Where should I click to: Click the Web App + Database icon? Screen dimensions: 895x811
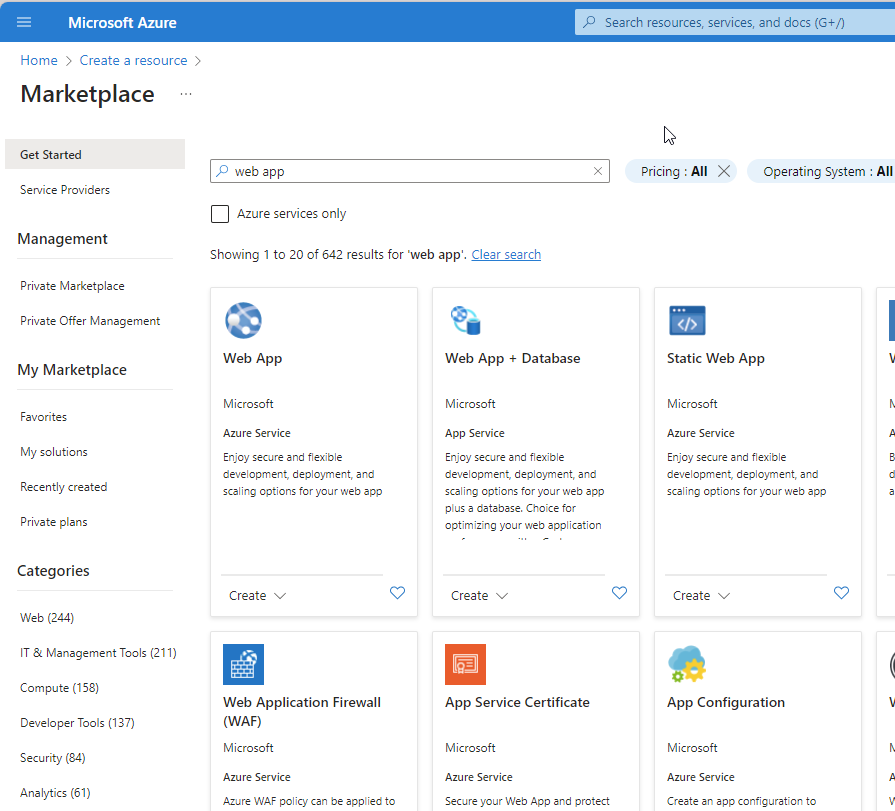[465, 320]
